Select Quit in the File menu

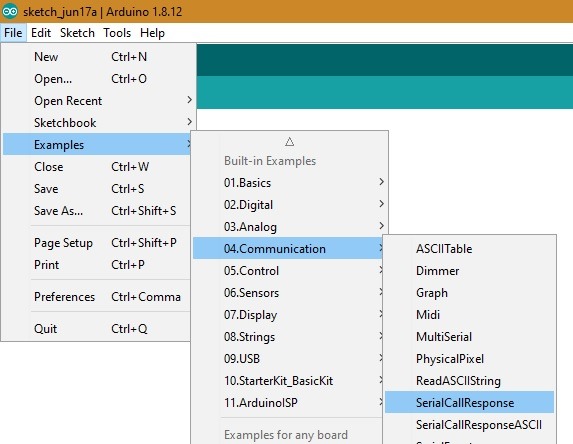click(x=97, y=329)
